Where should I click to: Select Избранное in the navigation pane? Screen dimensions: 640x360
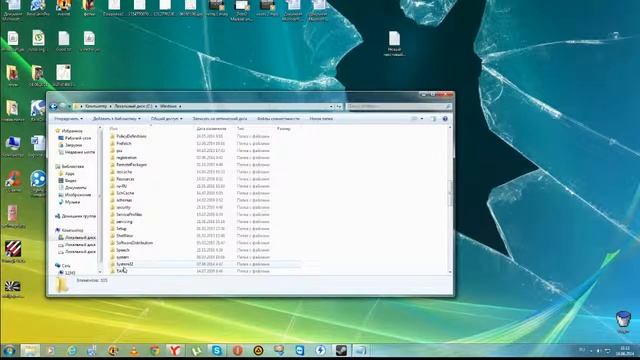click(x=72, y=131)
